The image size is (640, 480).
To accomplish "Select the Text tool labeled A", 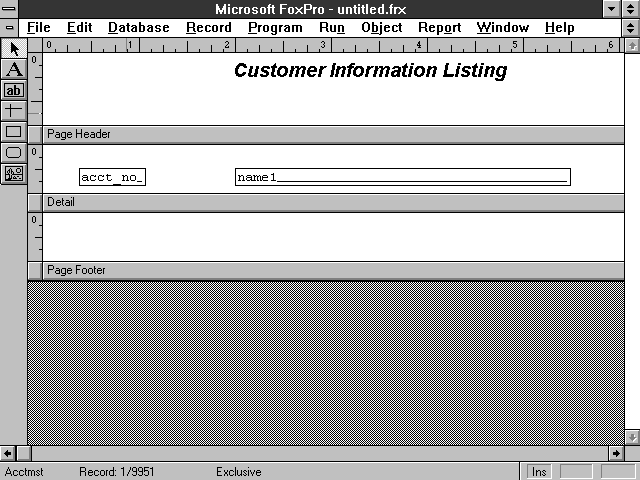I will [x=13, y=70].
